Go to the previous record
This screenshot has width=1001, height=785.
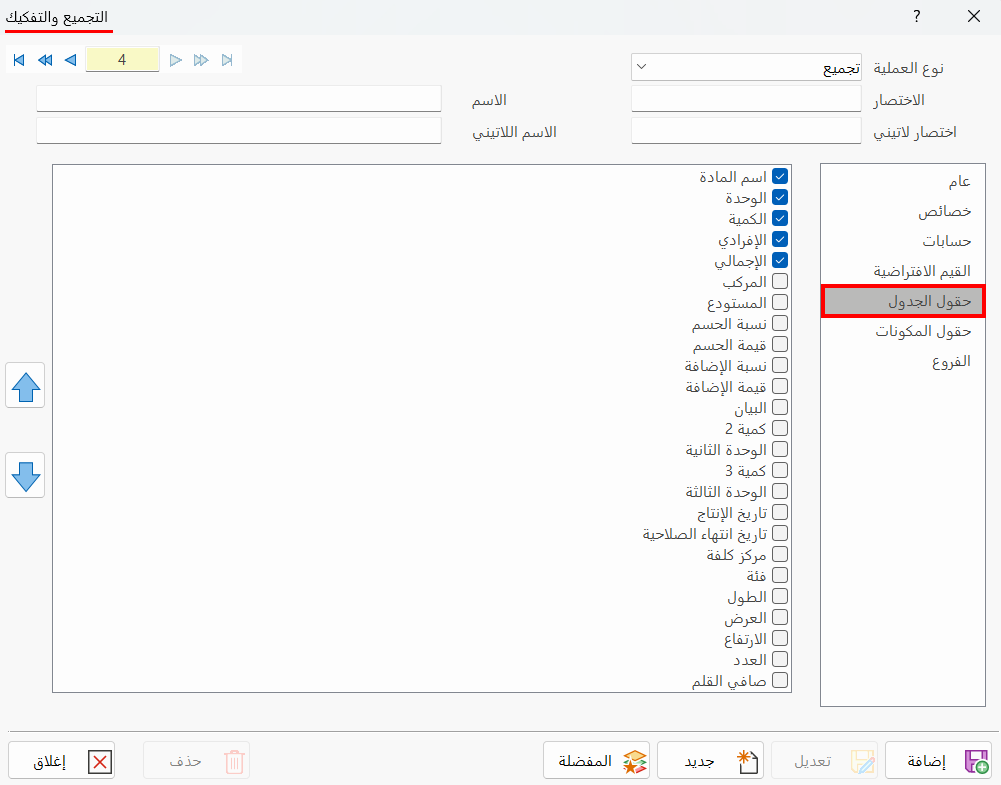click(70, 60)
